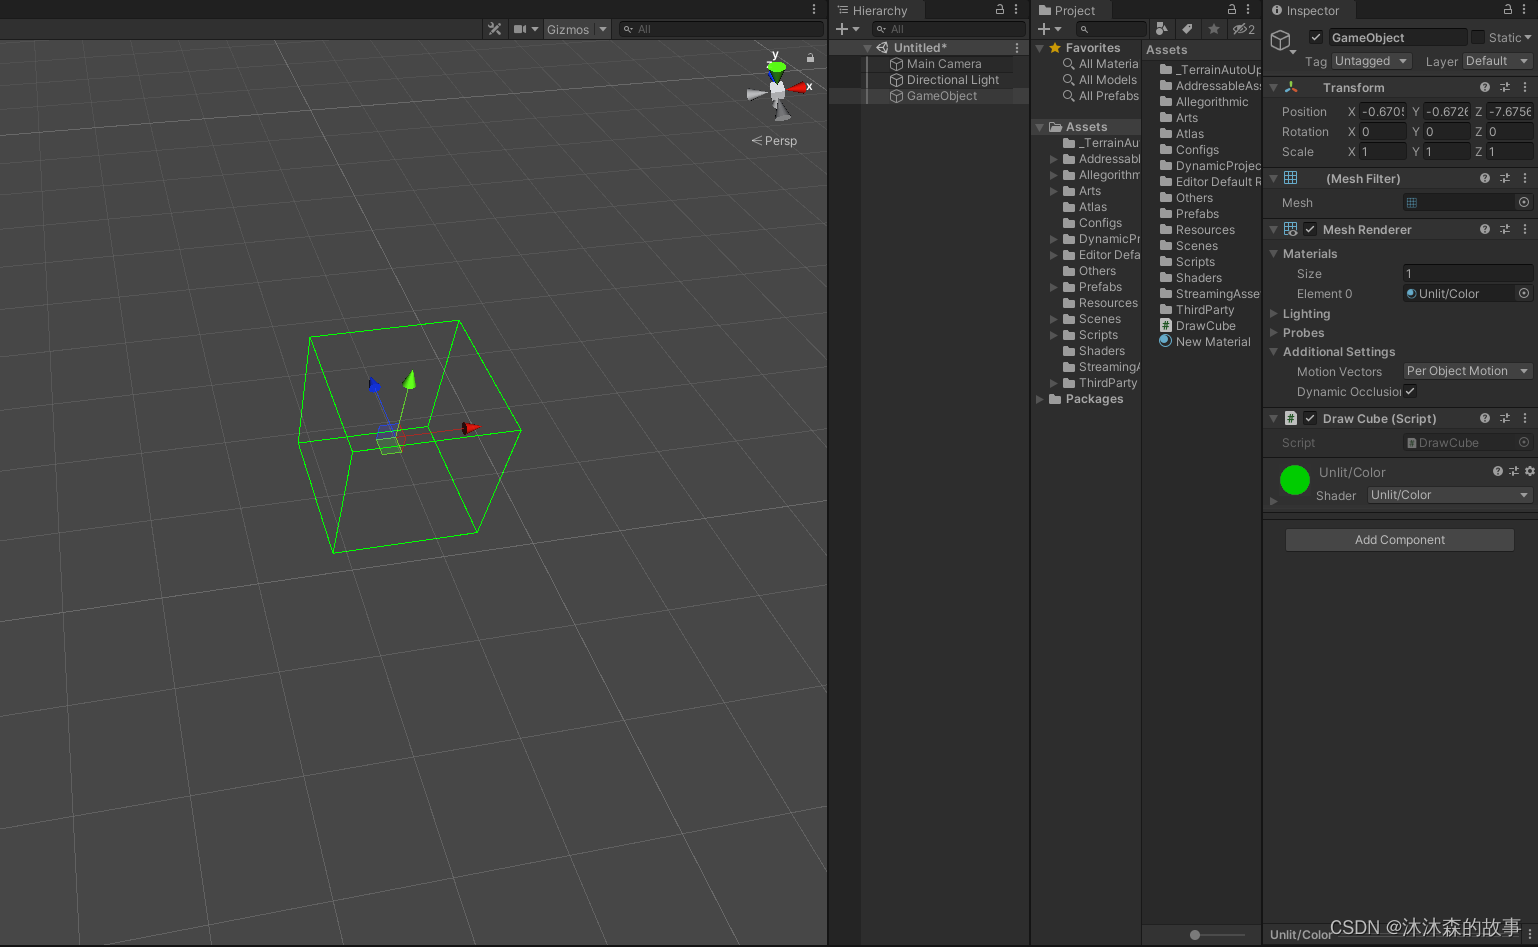Open Mesh Filter presets icon
Image resolution: width=1538 pixels, height=947 pixels.
[x=1505, y=178]
